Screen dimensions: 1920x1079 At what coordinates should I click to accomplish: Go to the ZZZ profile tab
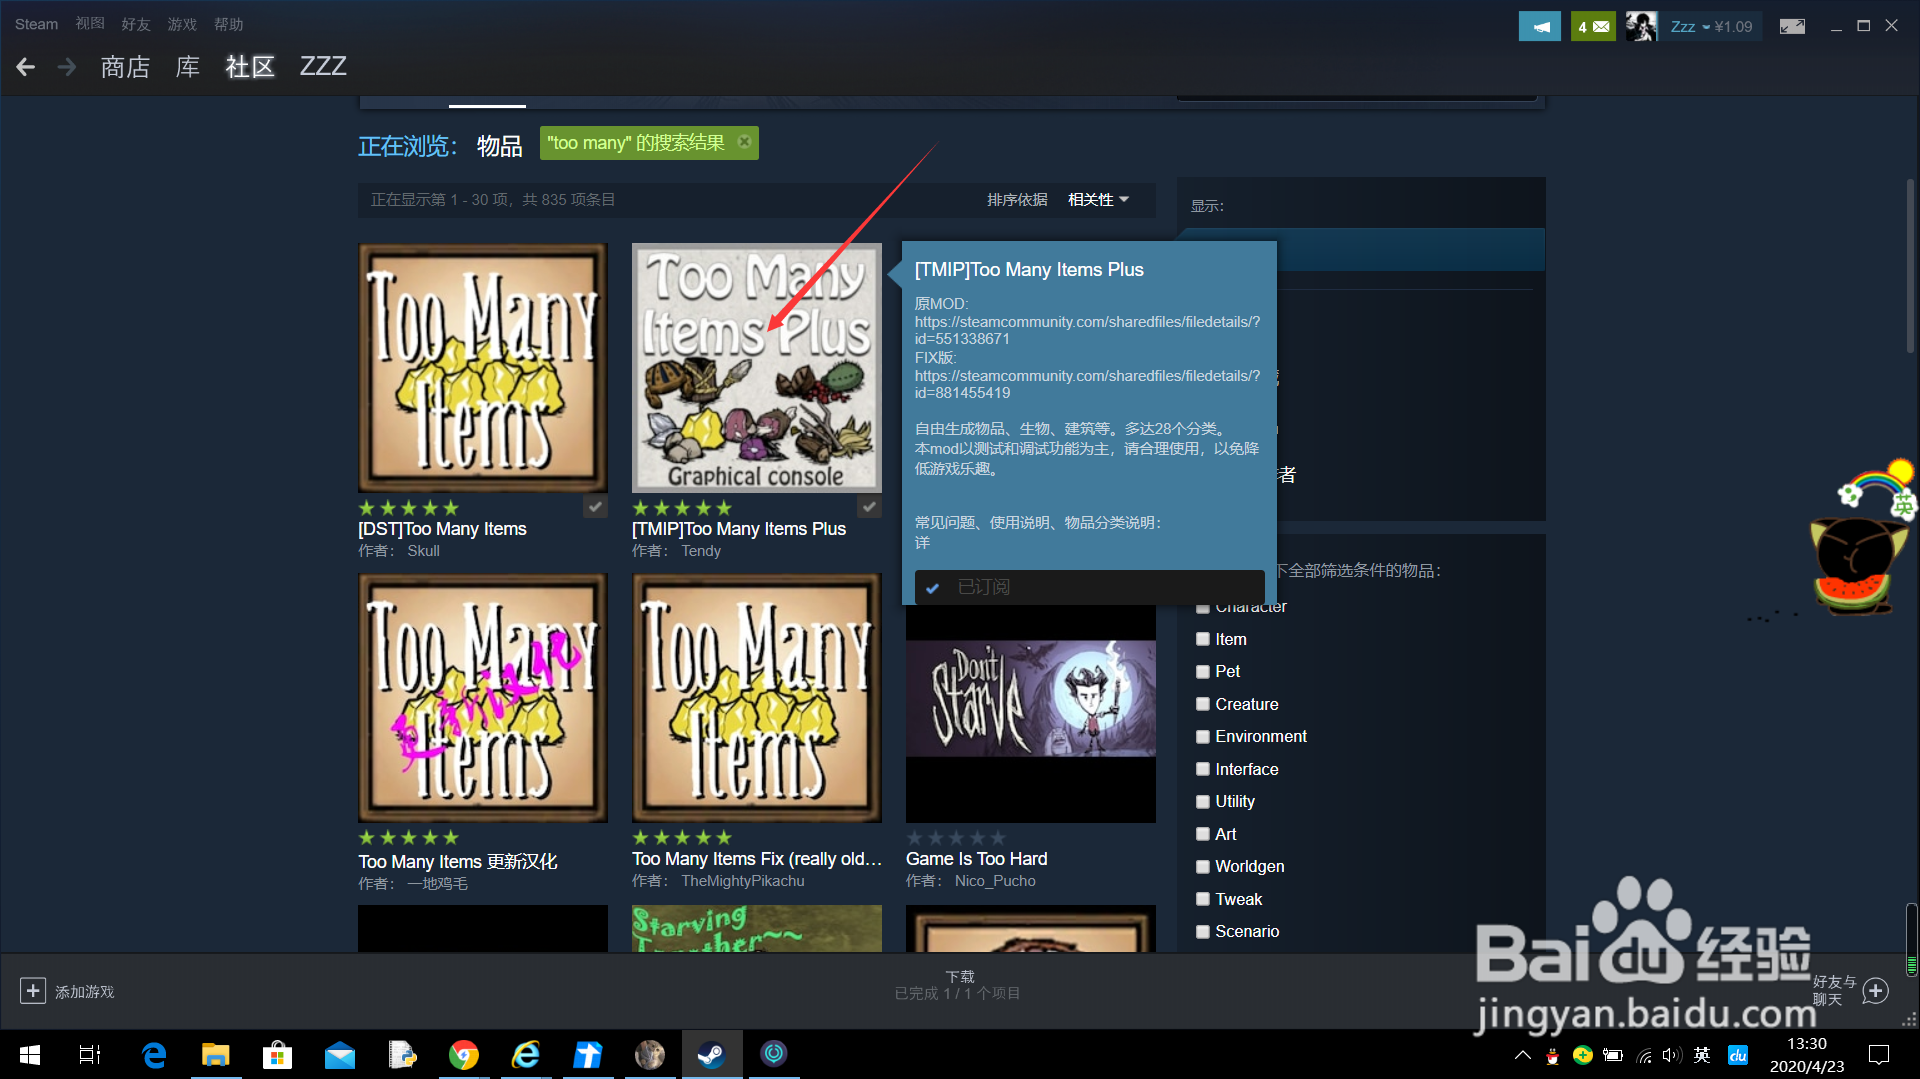323,67
